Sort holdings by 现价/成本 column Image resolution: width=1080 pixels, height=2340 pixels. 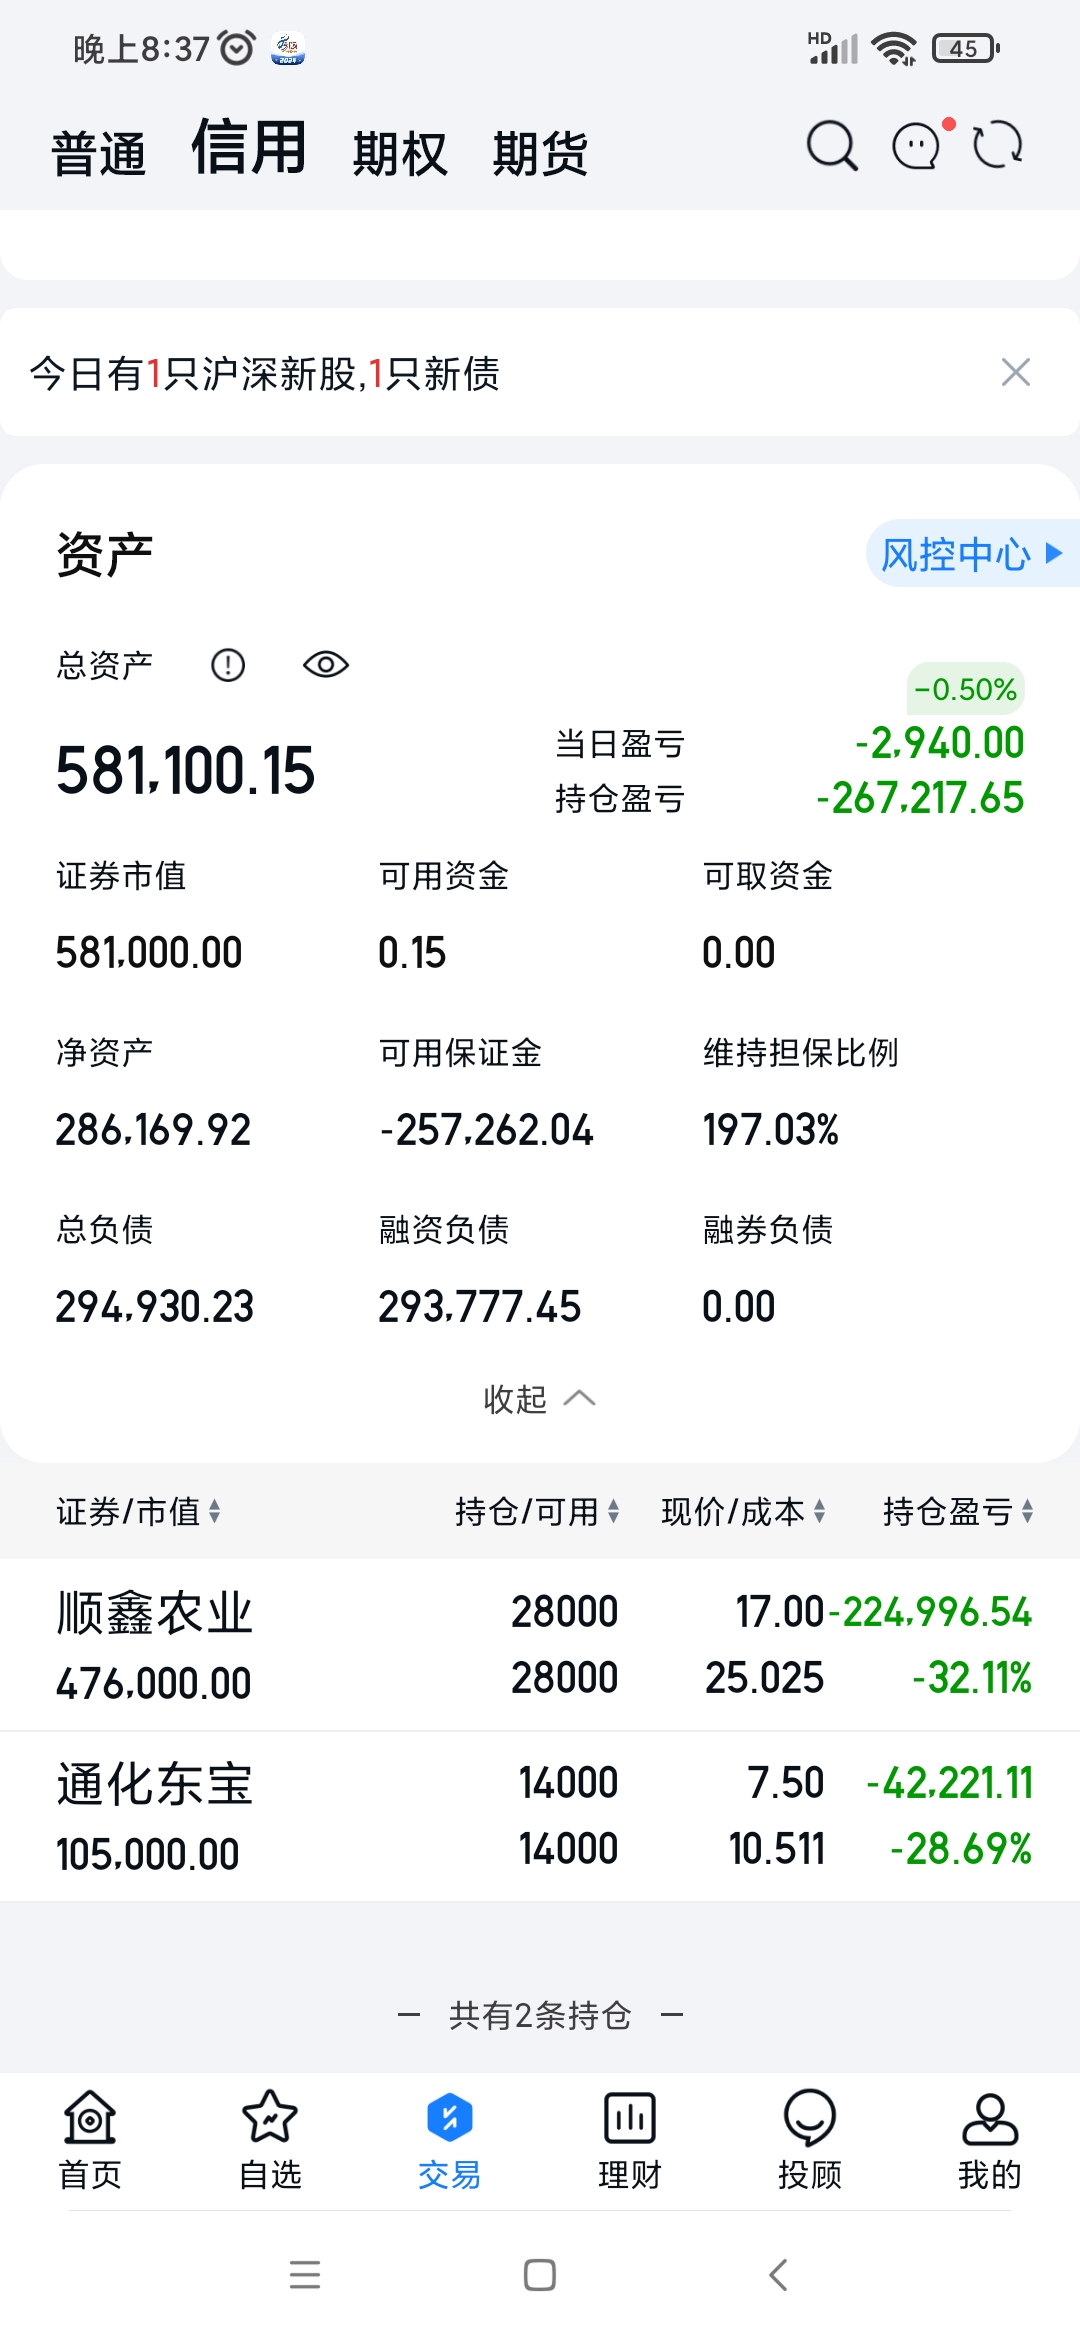tap(743, 1512)
